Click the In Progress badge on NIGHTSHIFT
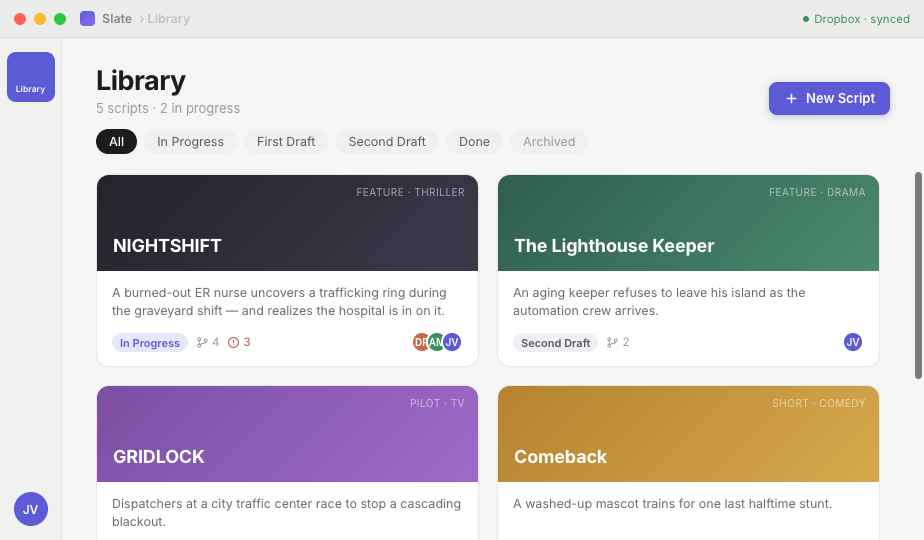 point(150,343)
